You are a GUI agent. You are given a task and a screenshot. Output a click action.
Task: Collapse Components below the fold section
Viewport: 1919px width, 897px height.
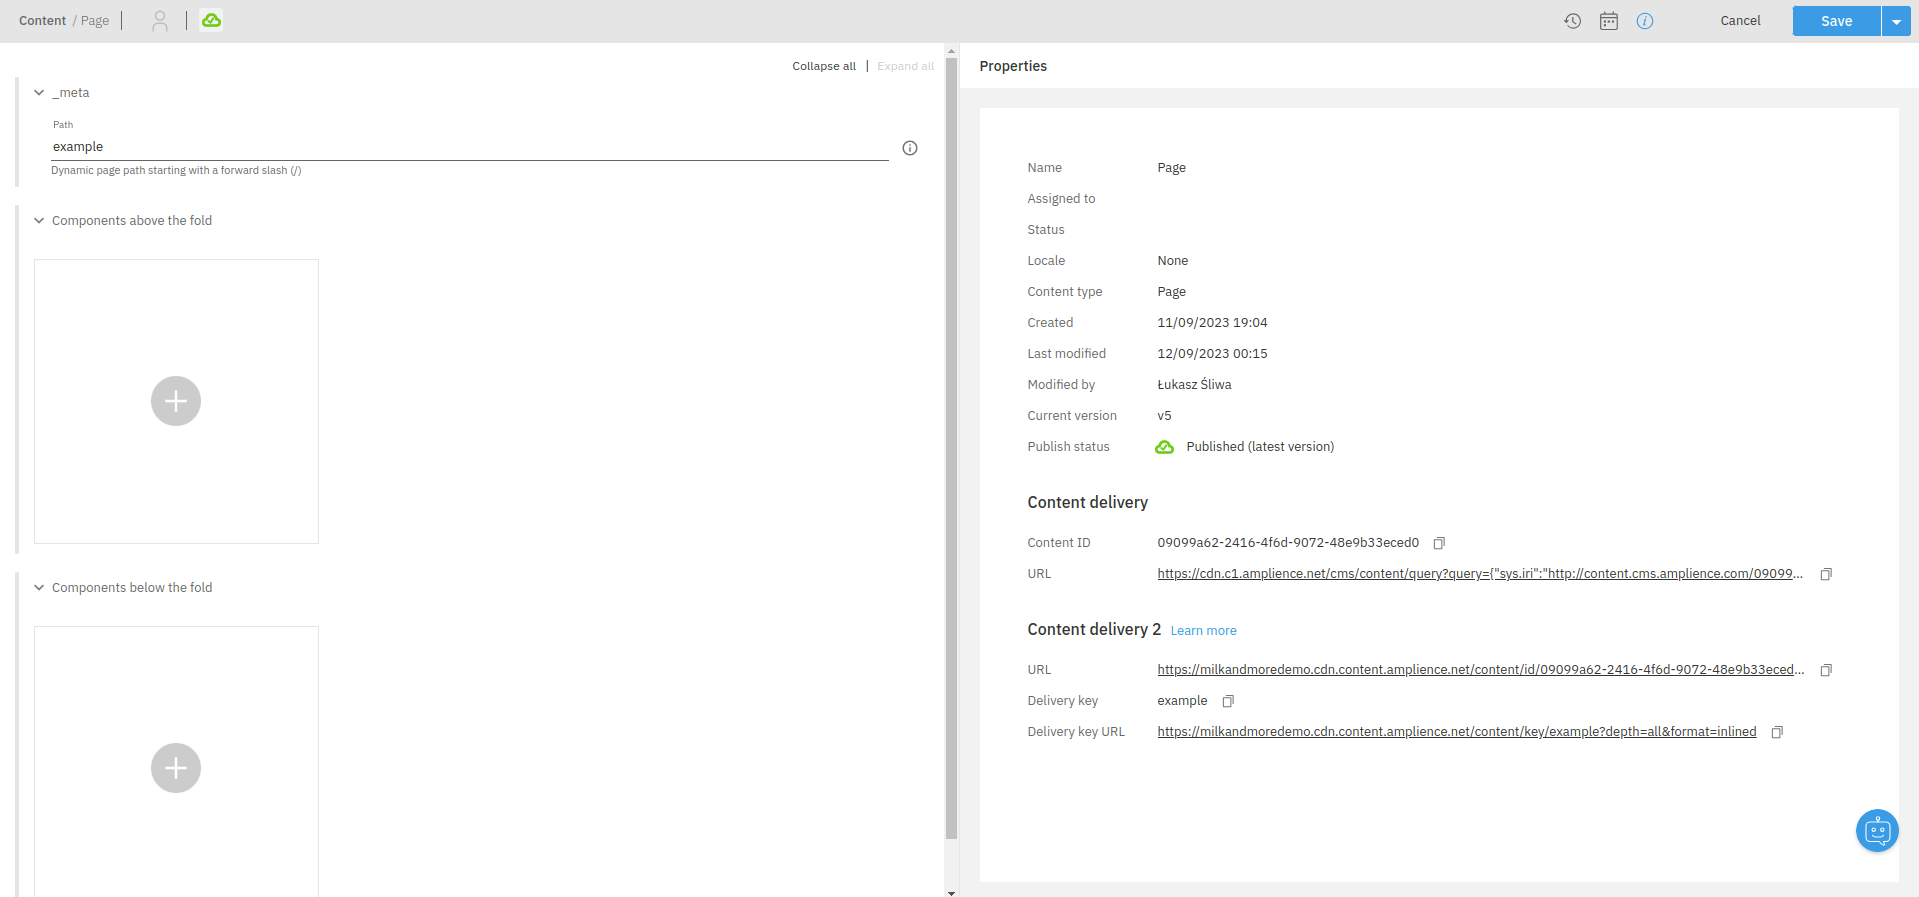[x=39, y=588]
